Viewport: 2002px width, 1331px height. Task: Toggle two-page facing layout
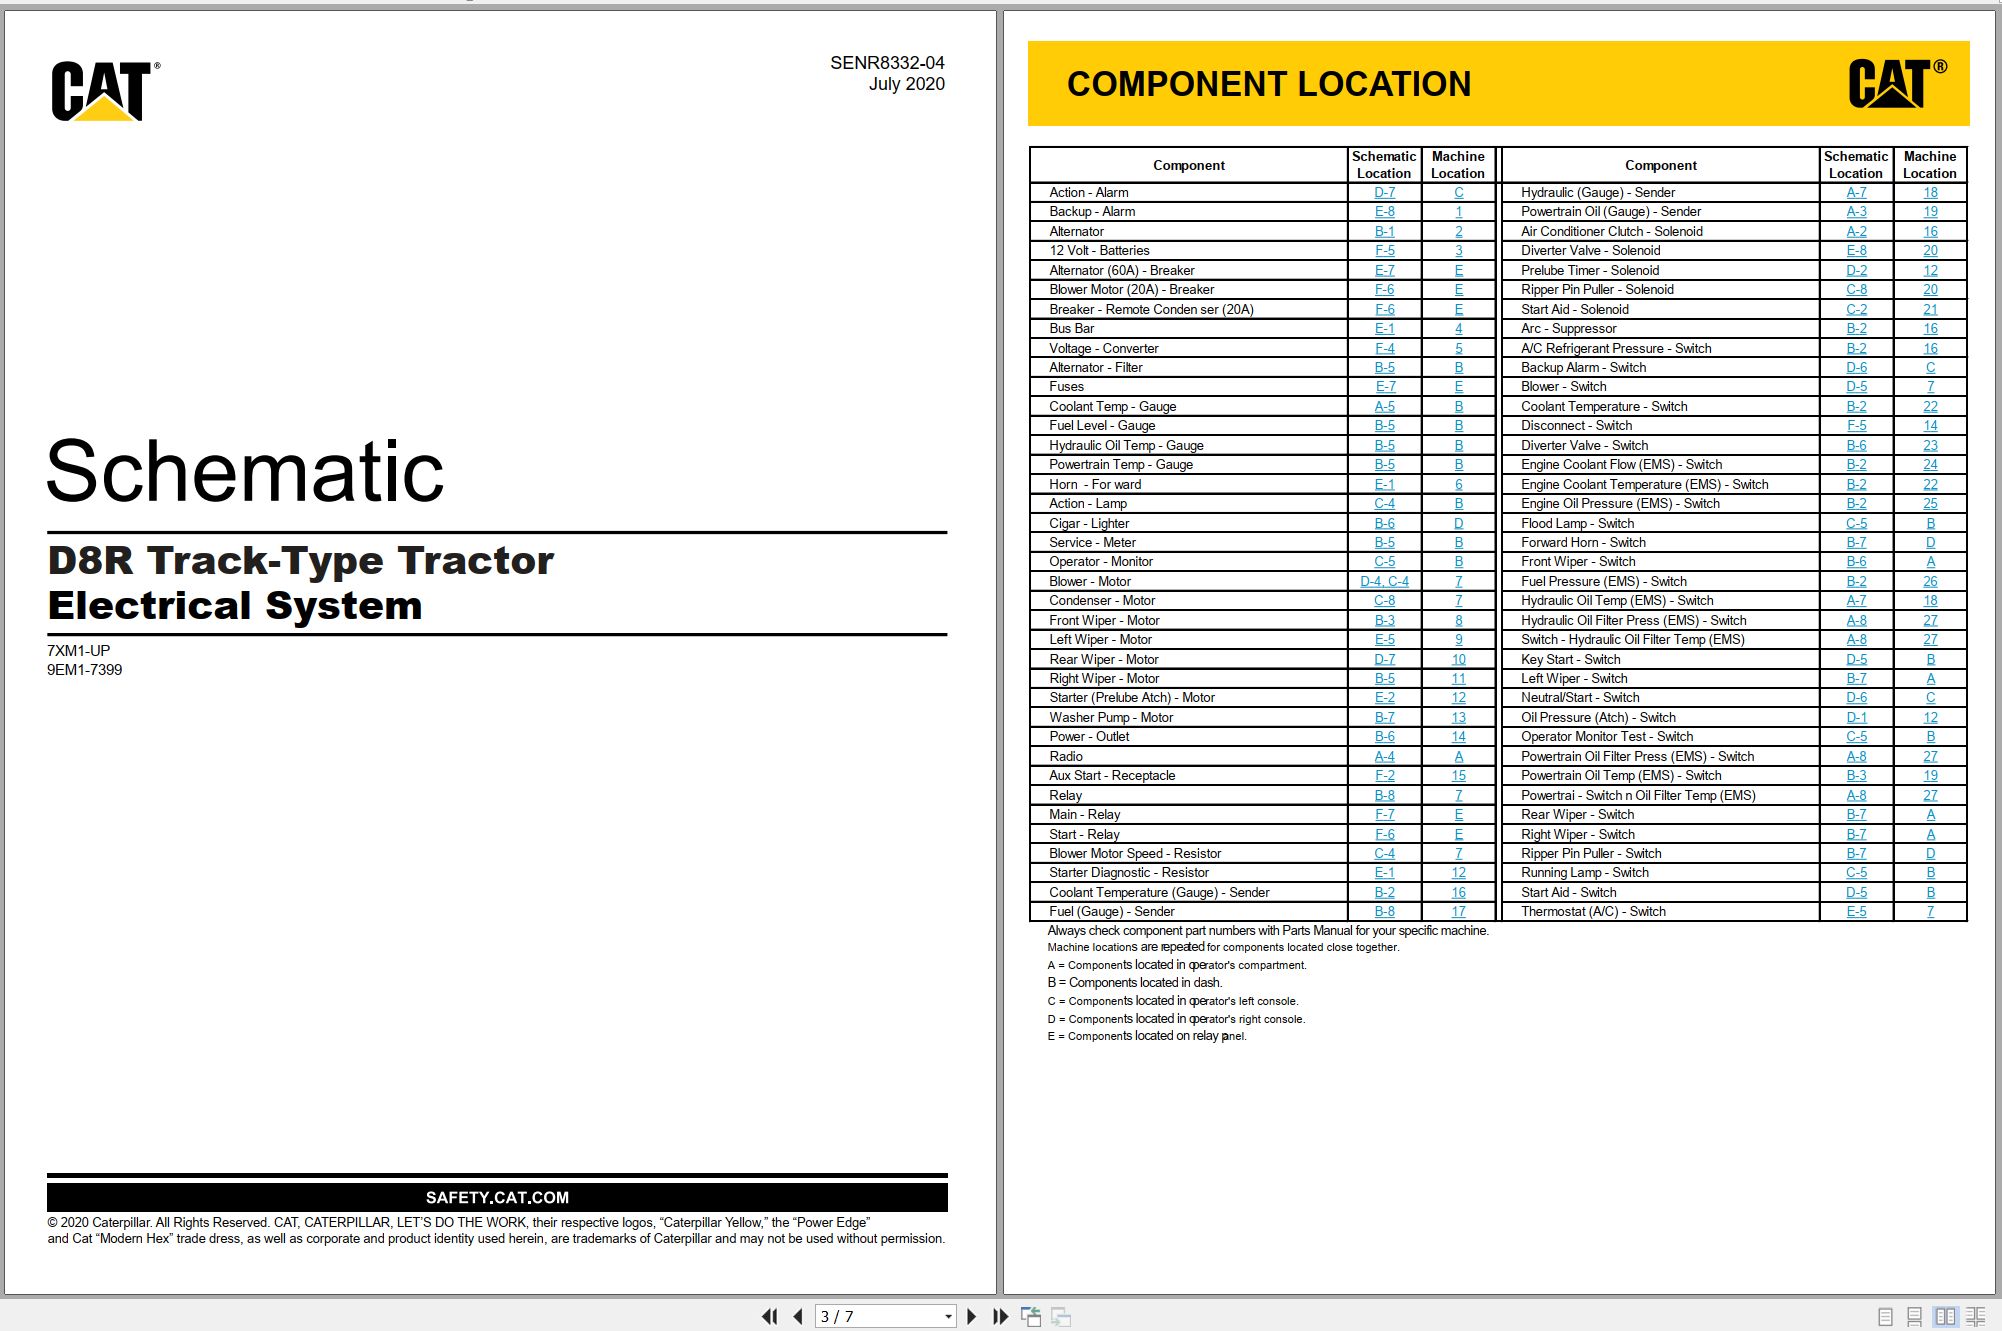[x=1945, y=1317]
